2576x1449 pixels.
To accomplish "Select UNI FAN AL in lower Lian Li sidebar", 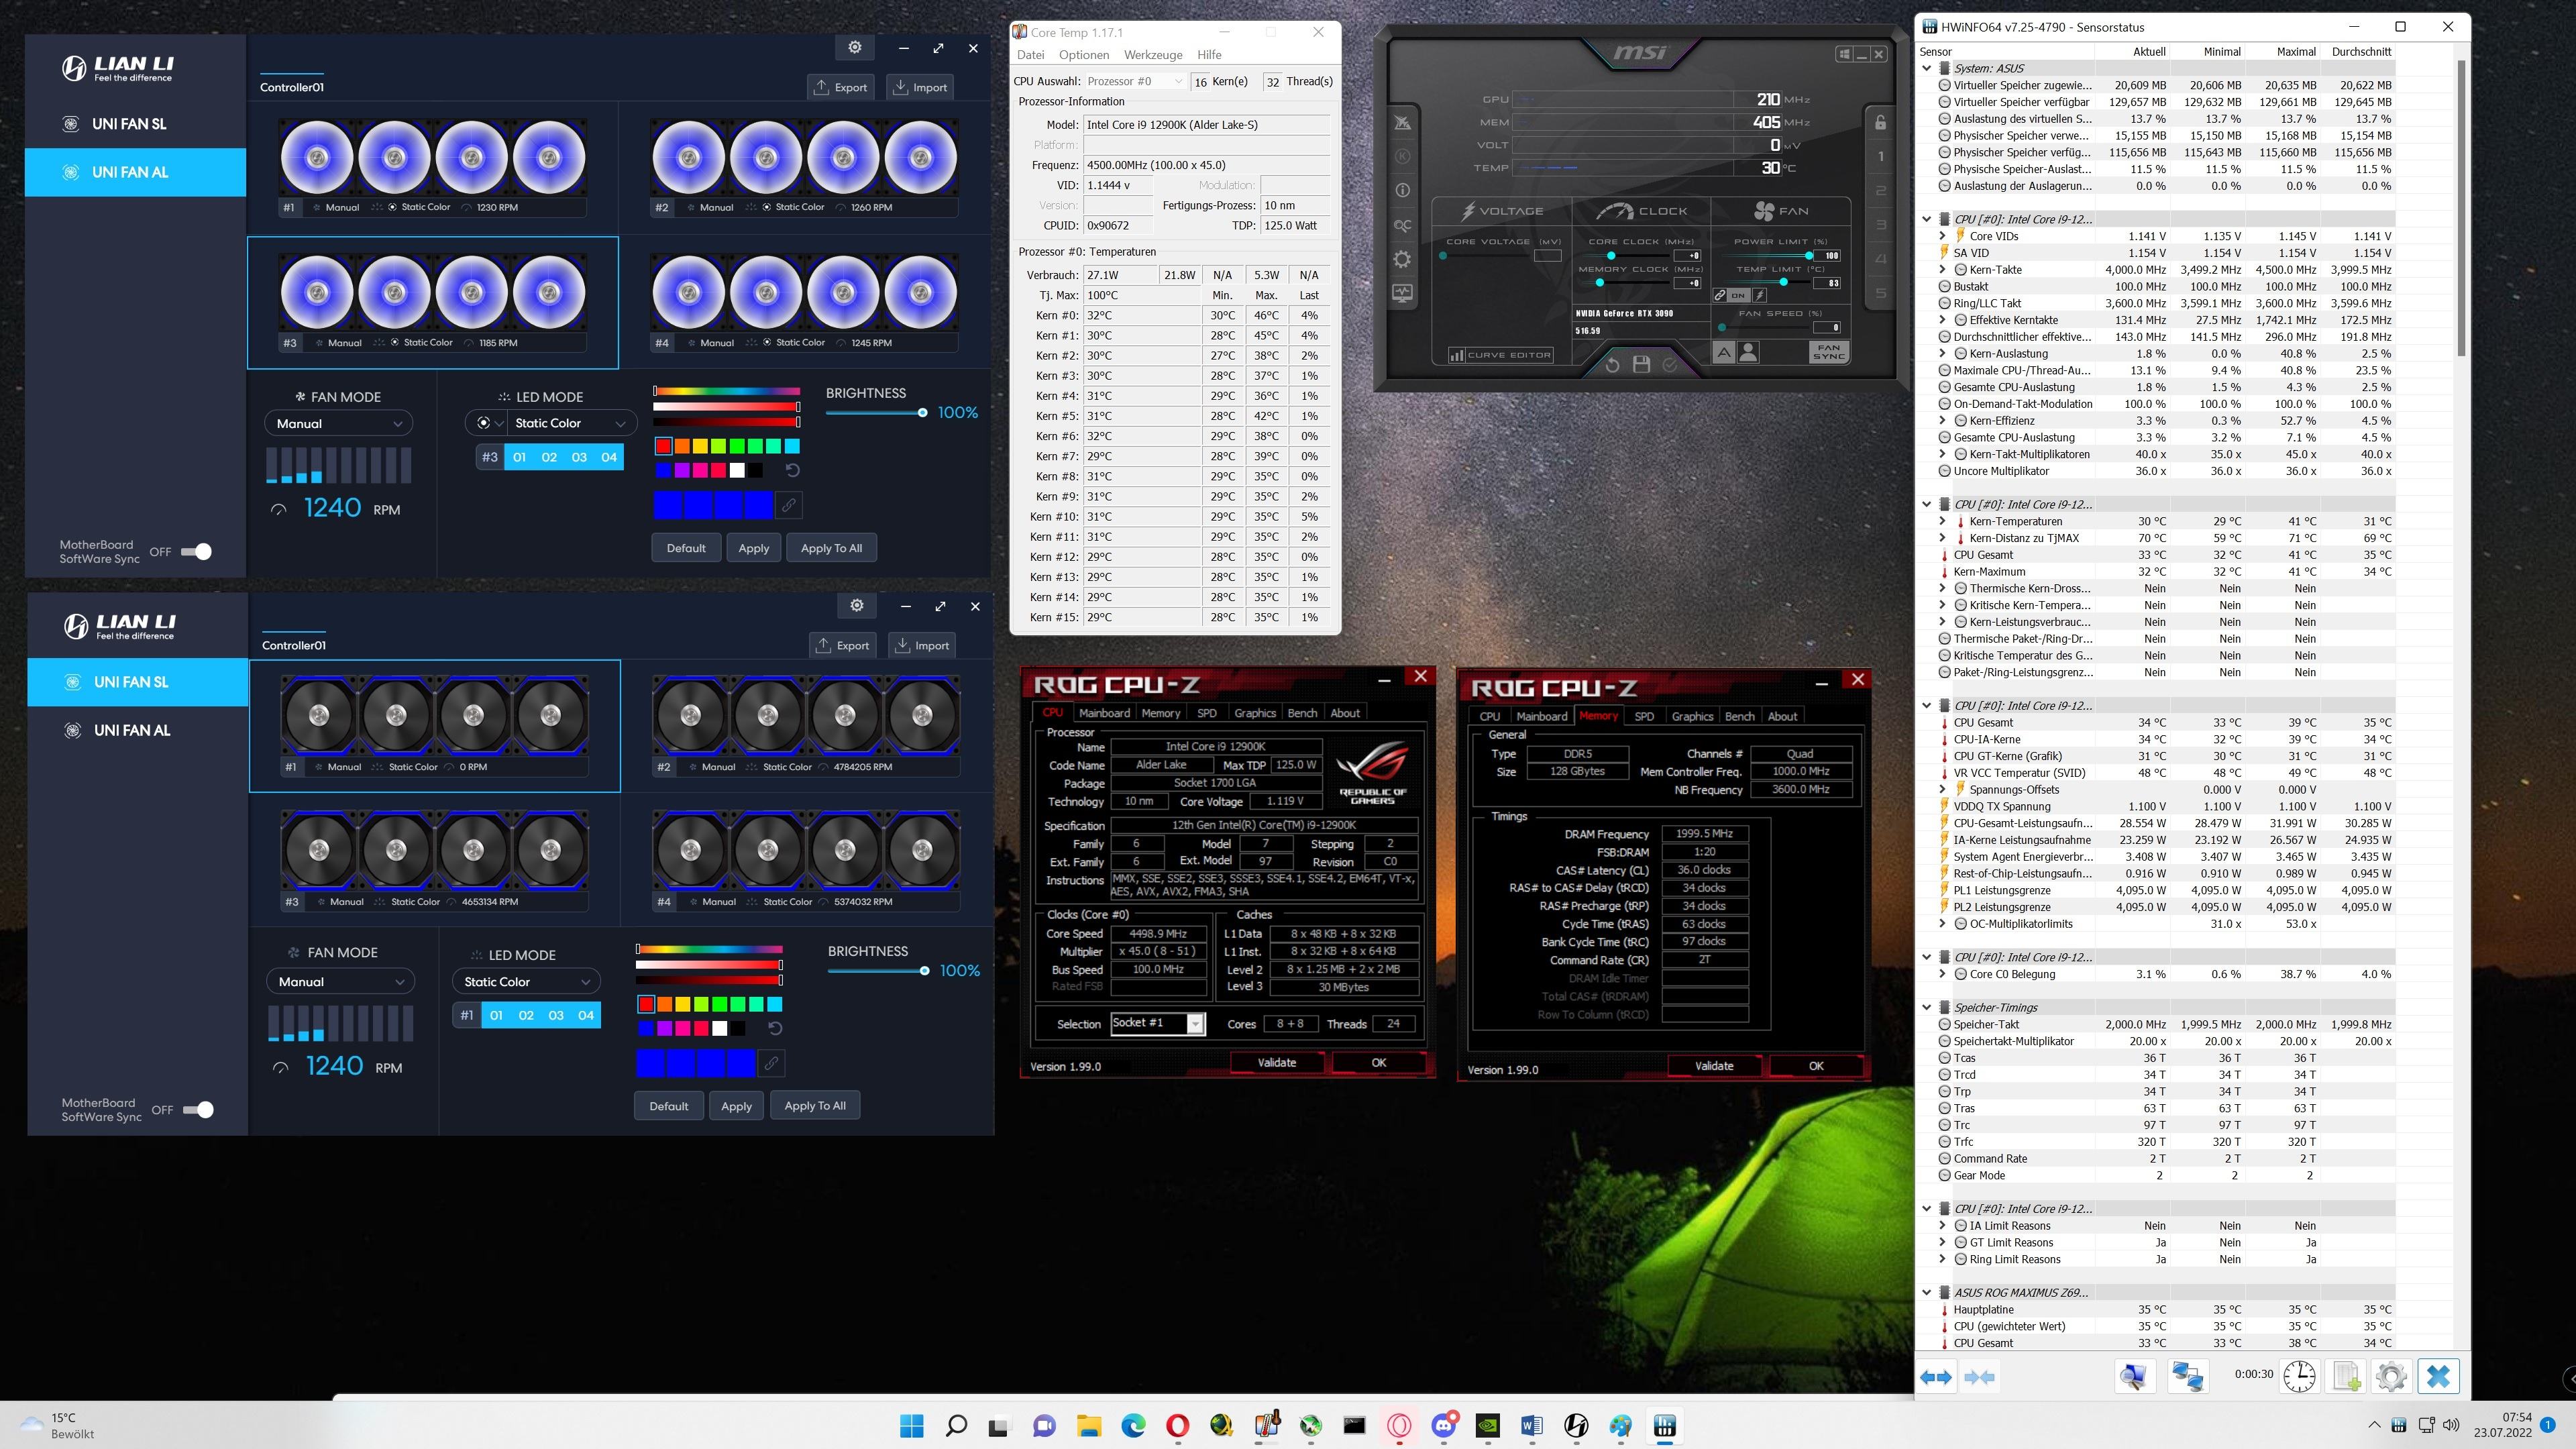I will coord(137,730).
